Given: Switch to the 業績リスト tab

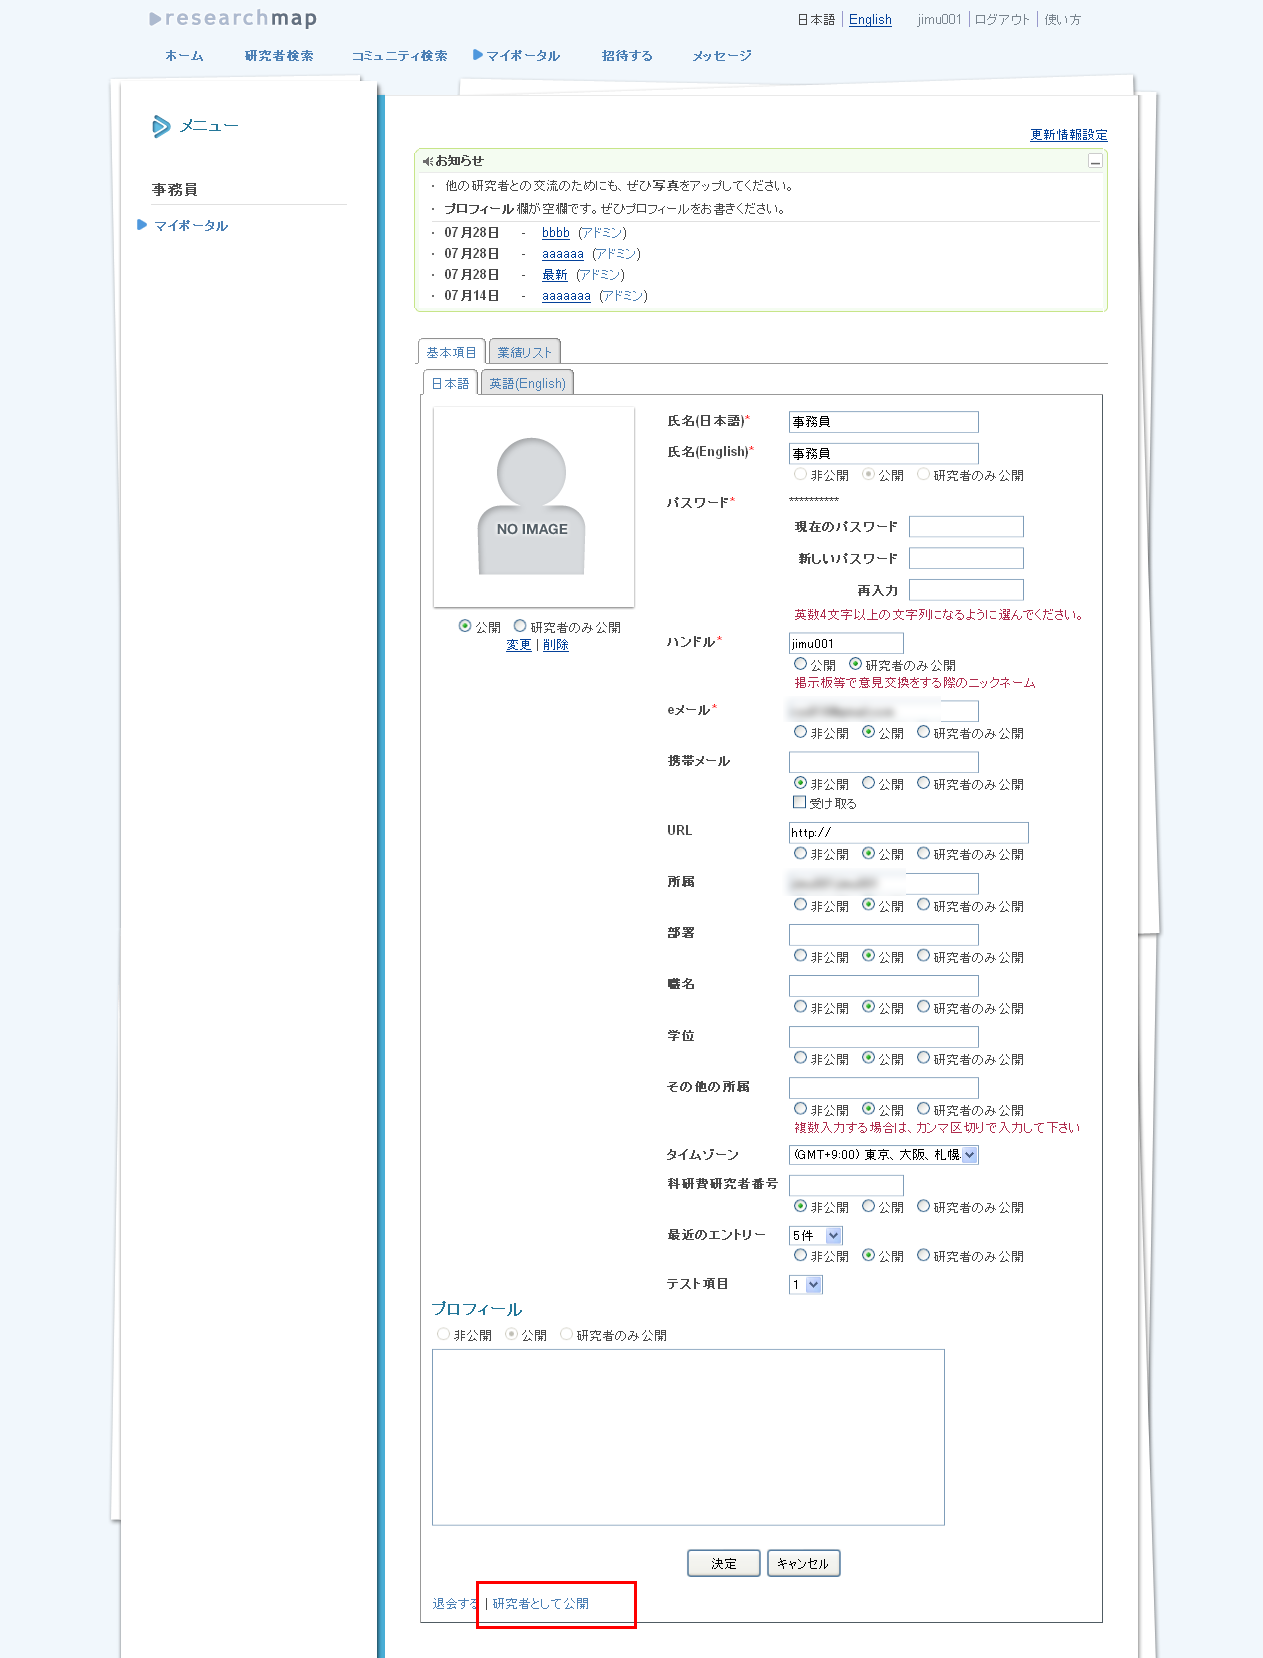Looking at the screenshot, I should coord(524,352).
